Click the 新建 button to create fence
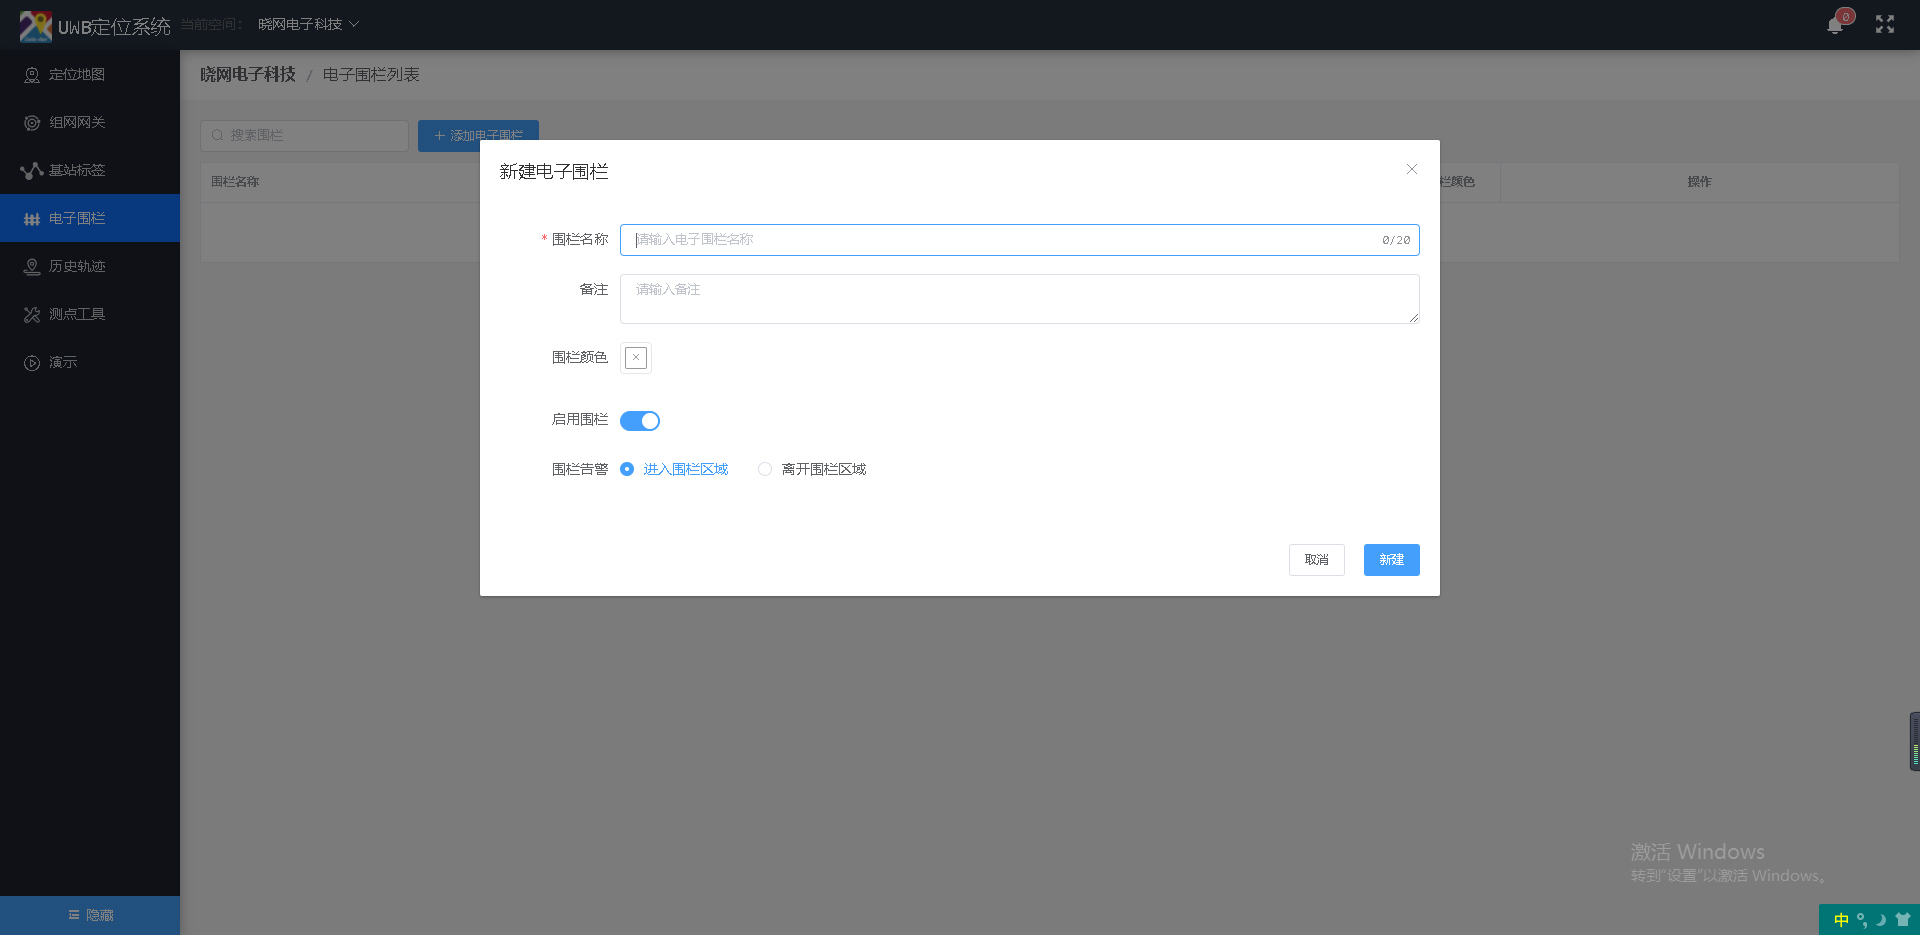 1391,560
